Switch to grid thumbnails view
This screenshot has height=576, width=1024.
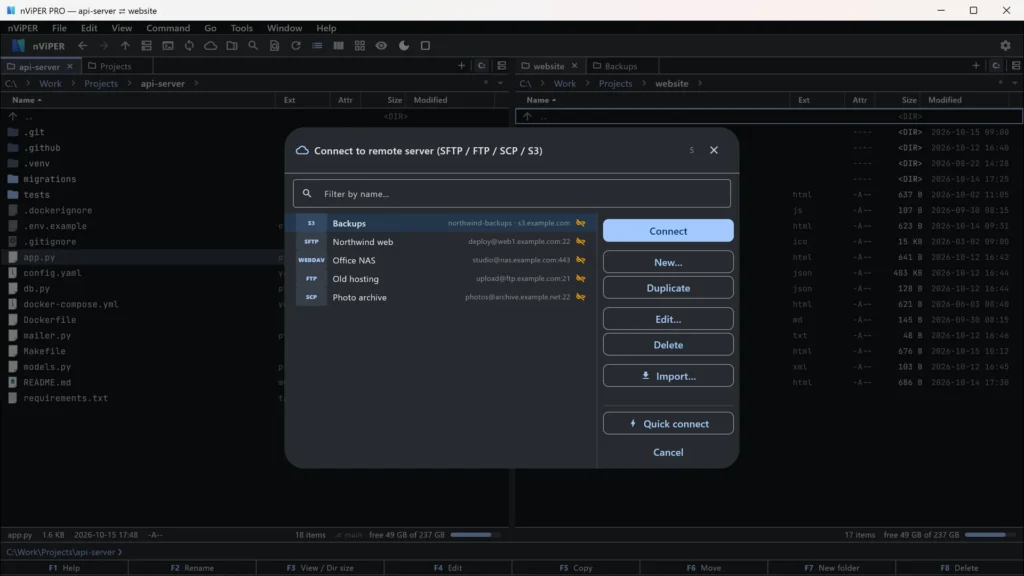click(x=360, y=46)
